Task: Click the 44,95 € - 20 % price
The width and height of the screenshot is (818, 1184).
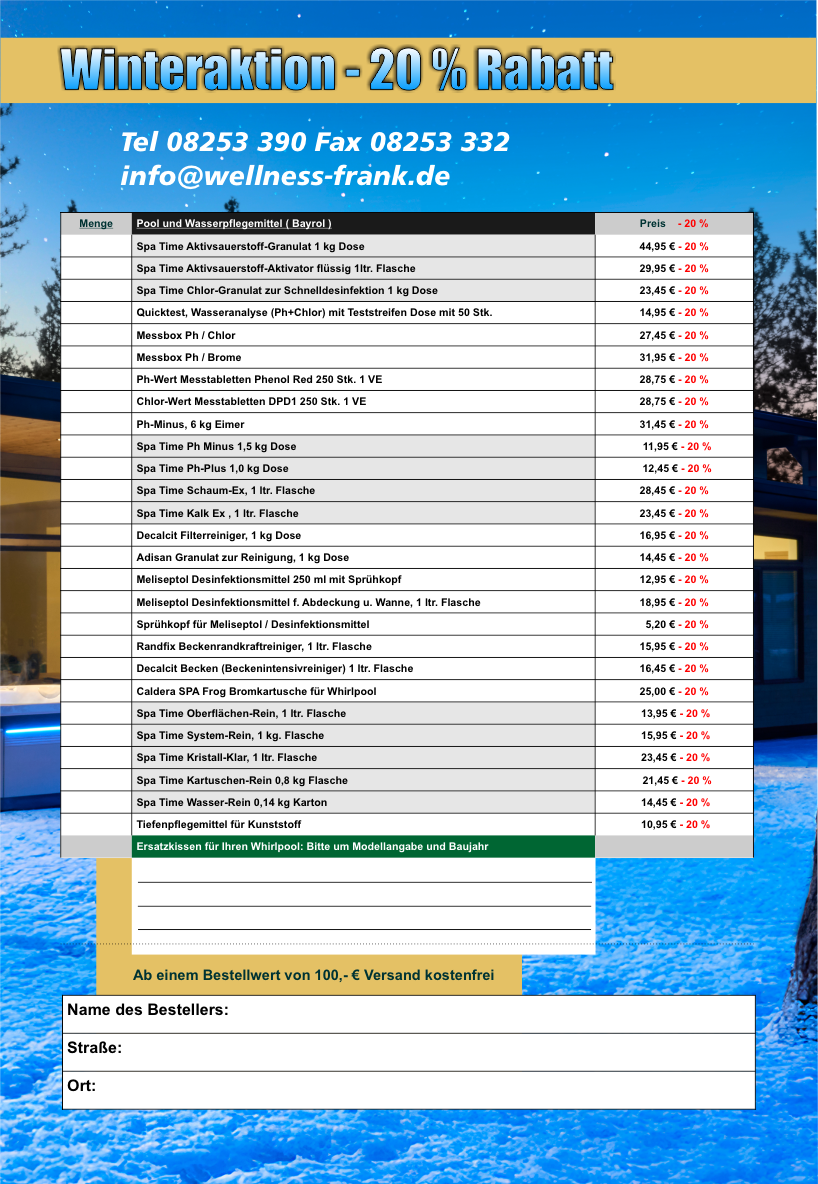Action: (674, 246)
